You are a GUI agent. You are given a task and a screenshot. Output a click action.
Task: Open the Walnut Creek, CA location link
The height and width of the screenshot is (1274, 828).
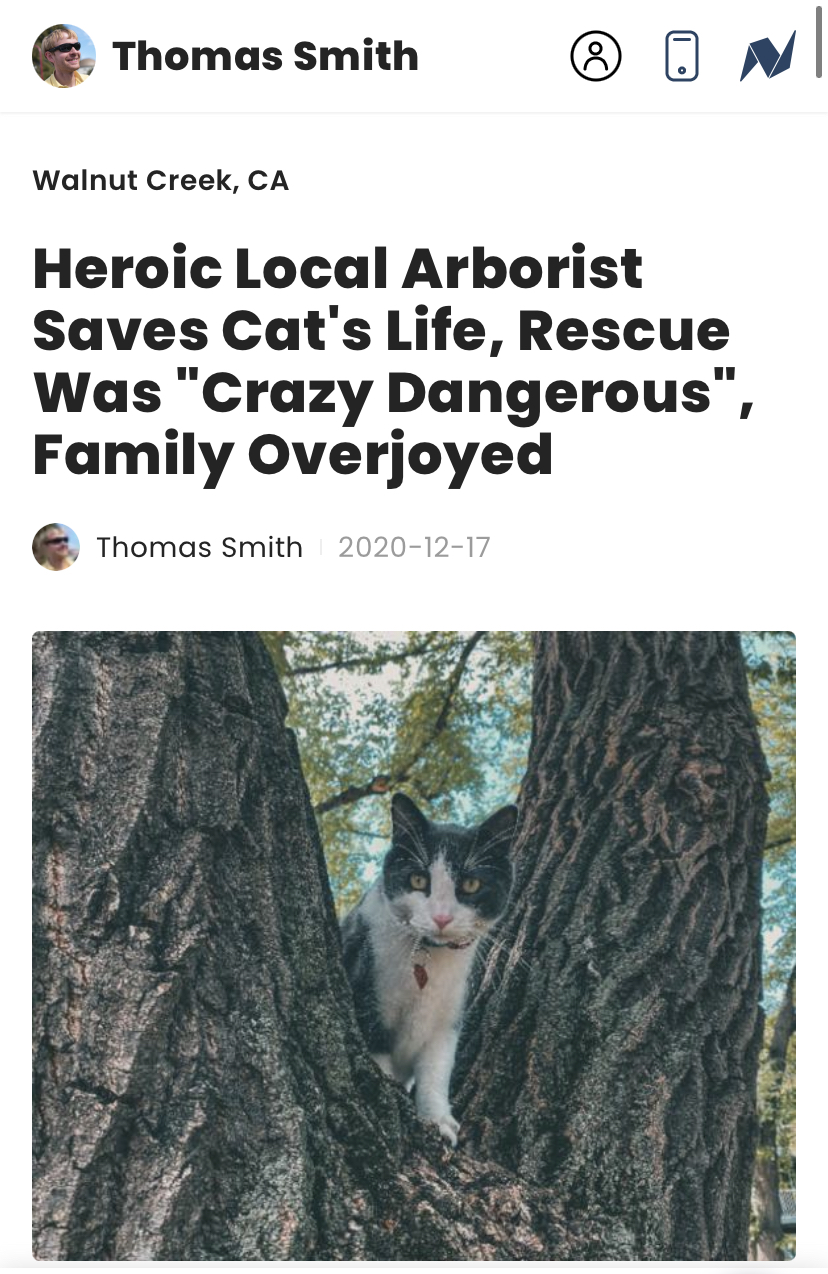click(161, 181)
